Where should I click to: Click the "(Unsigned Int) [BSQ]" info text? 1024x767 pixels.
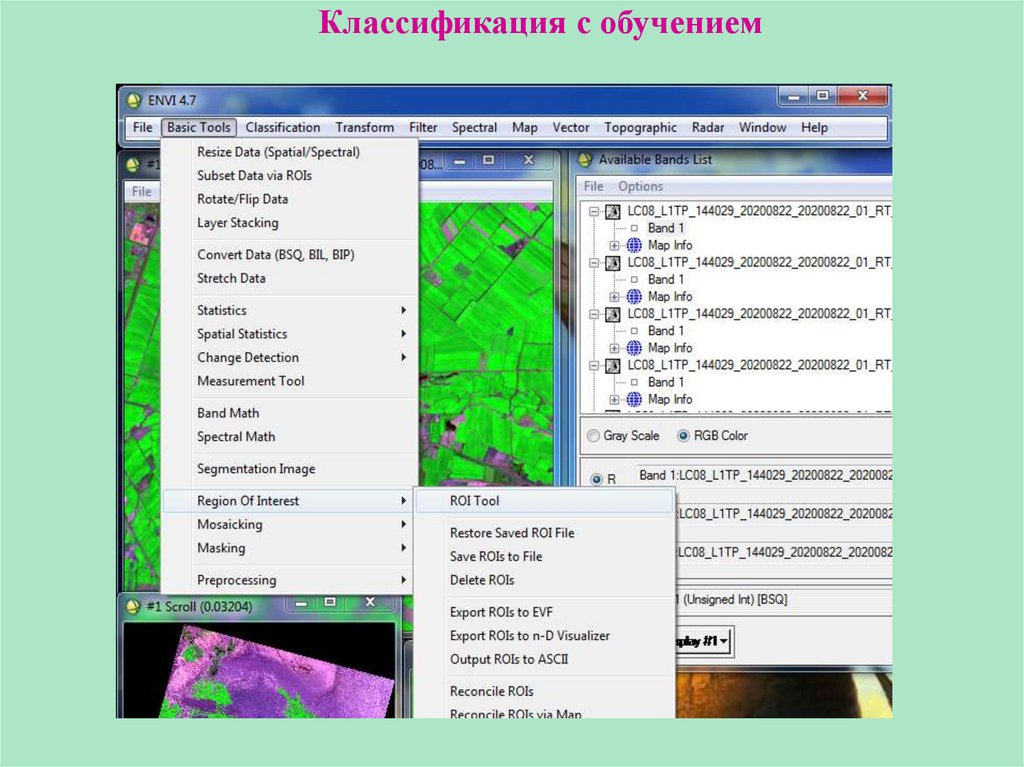(x=735, y=599)
